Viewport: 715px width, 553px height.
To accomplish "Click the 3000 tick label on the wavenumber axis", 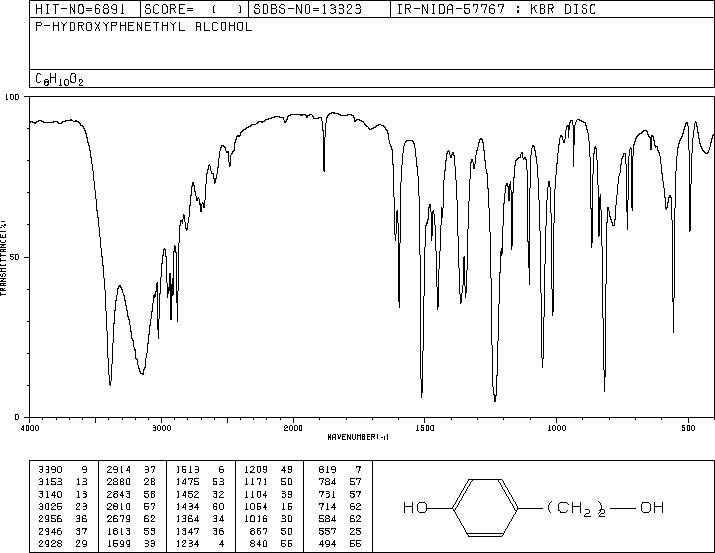I will pos(161,428).
